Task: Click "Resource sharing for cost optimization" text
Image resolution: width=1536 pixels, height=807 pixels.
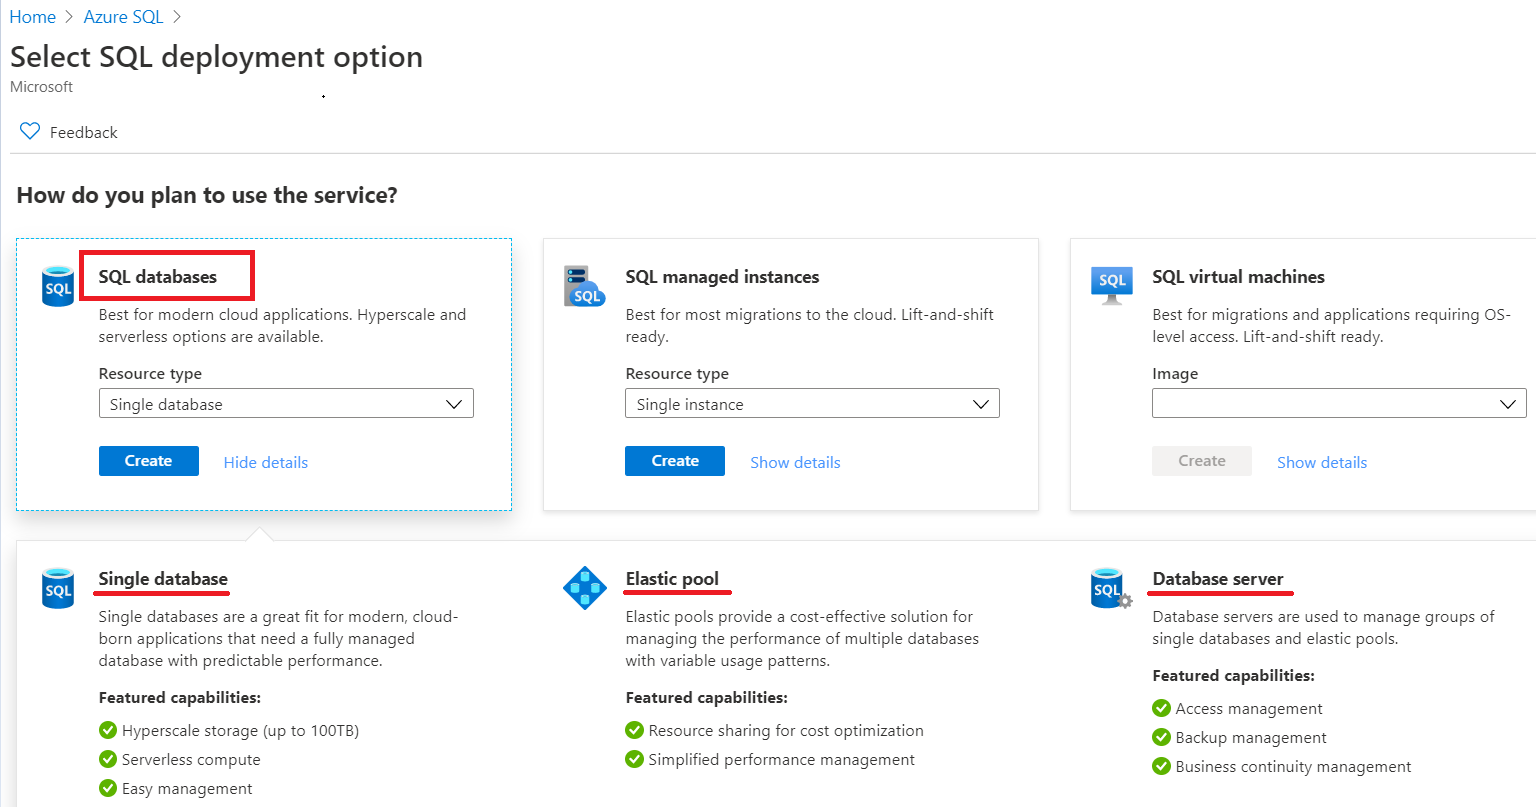Action: coord(786,731)
